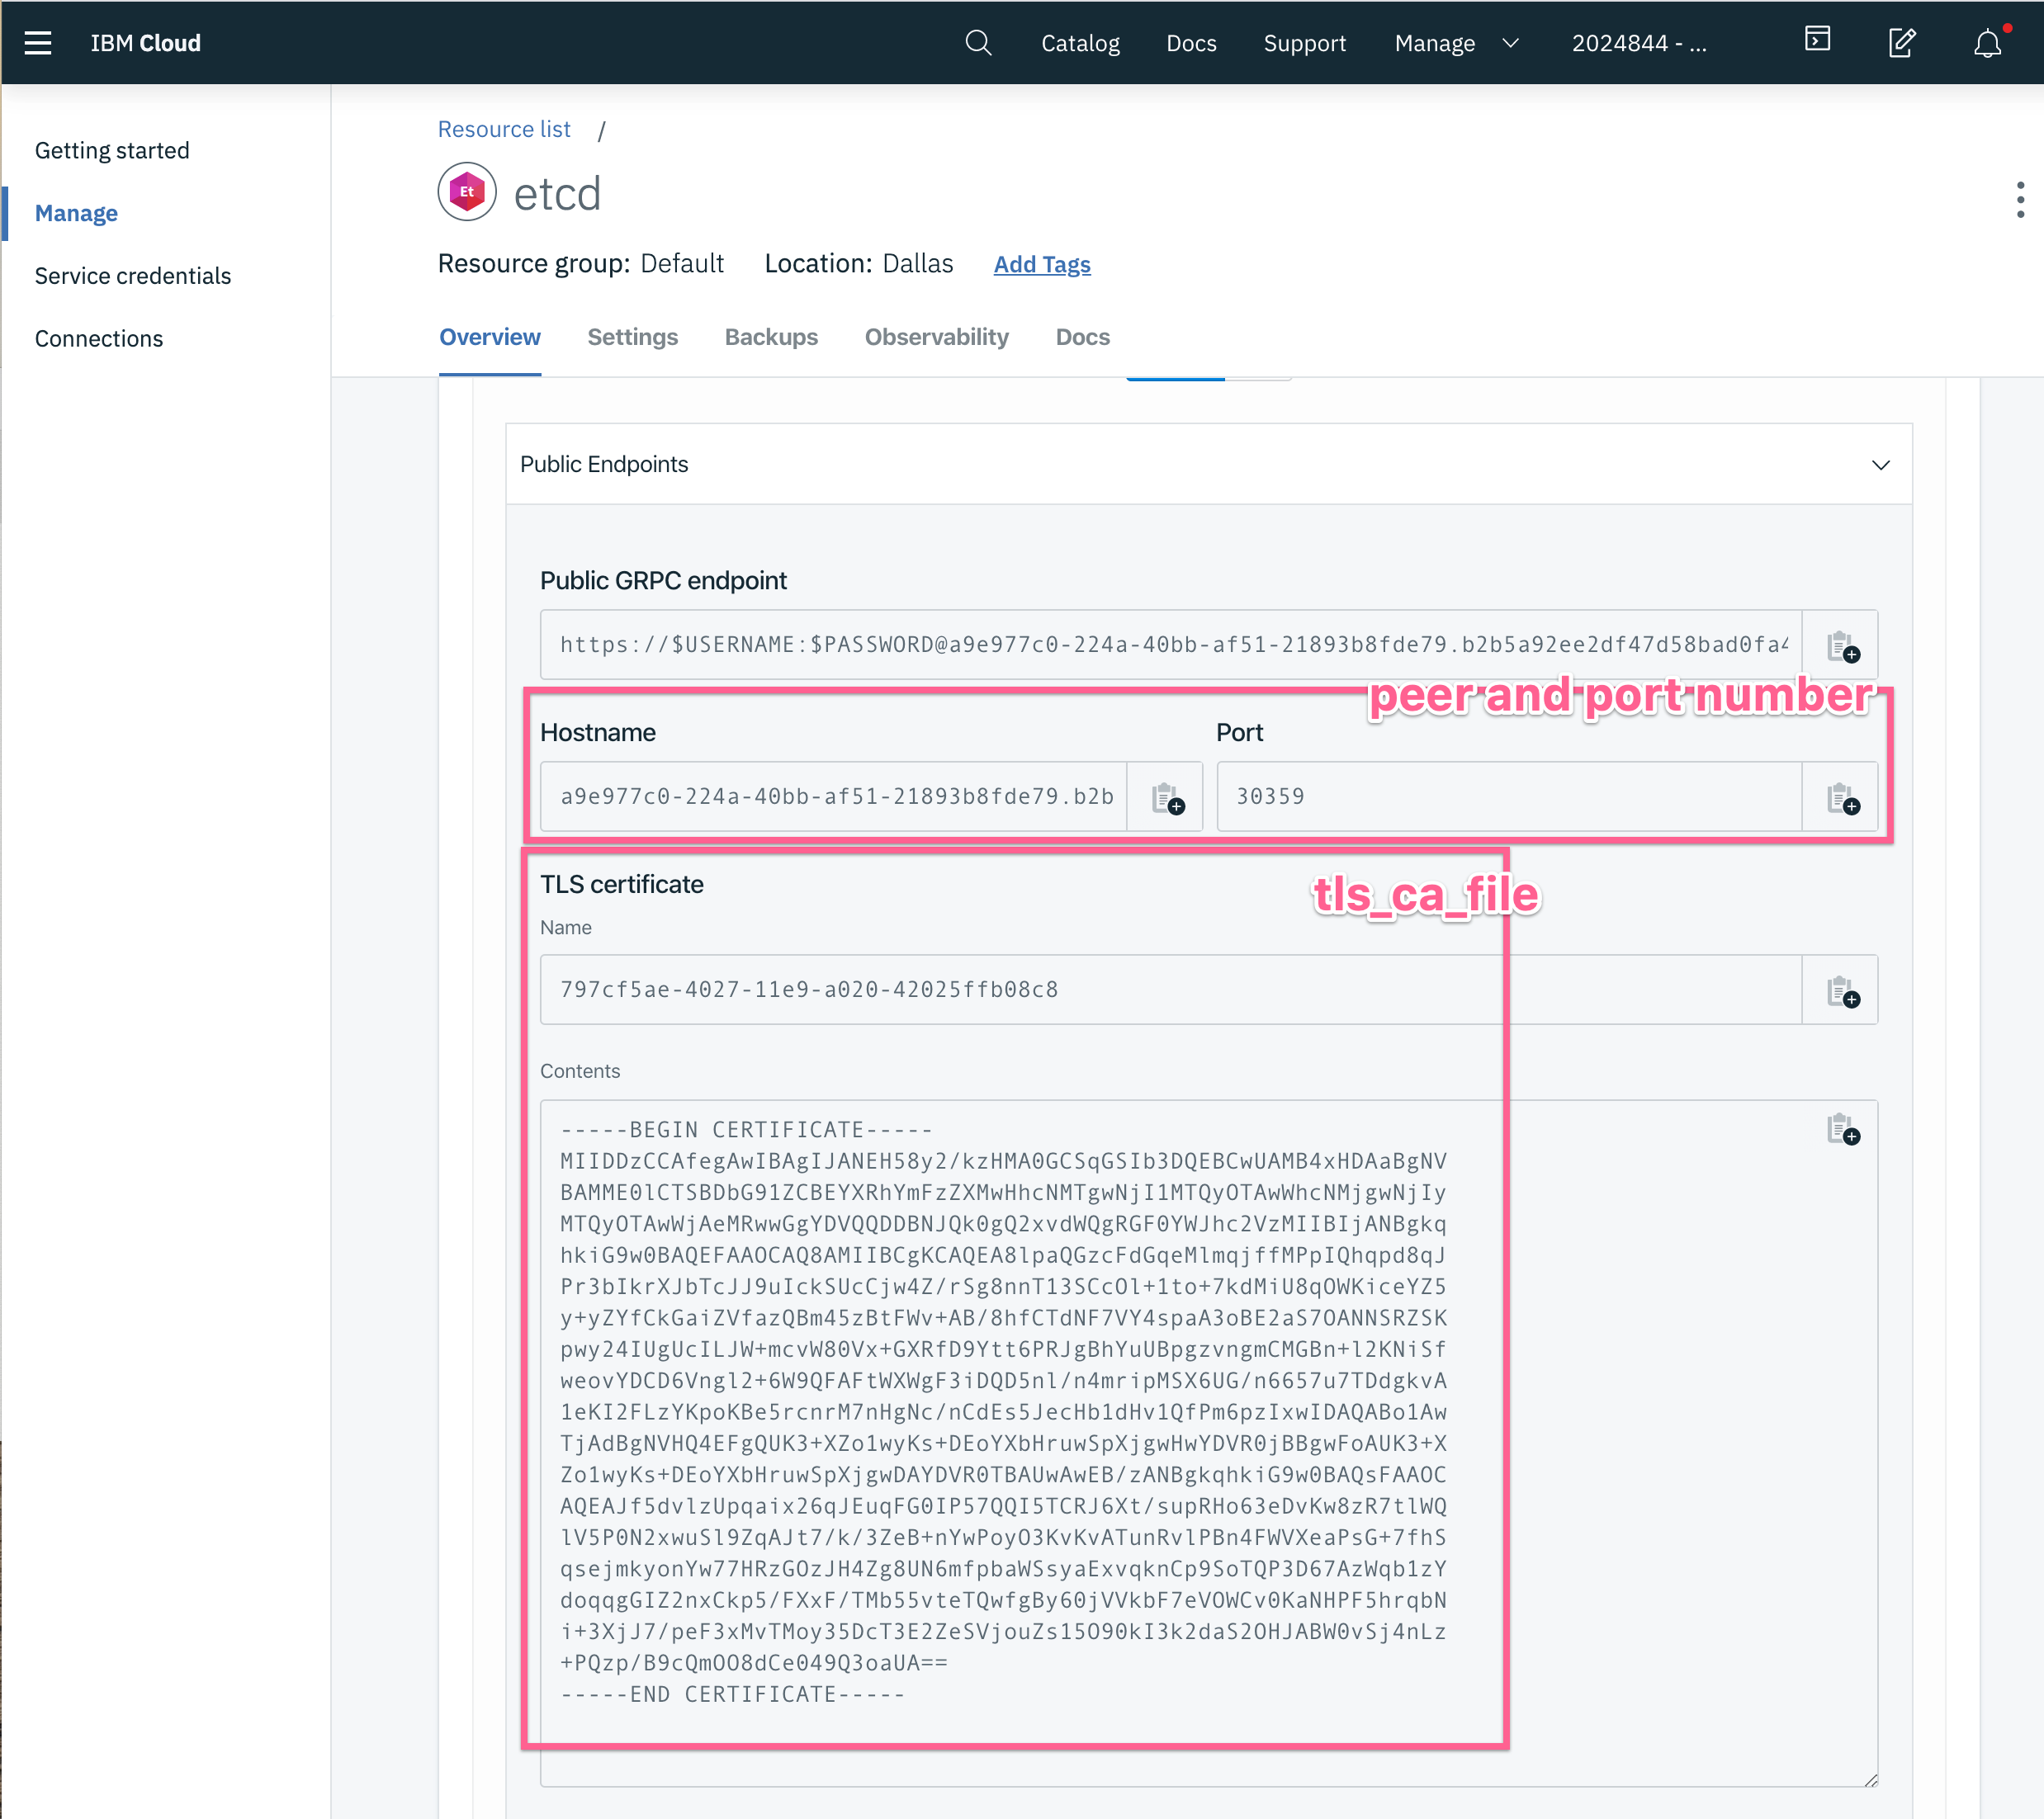Open the notifications bell
The height and width of the screenshot is (1819, 2044).
(x=1986, y=42)
